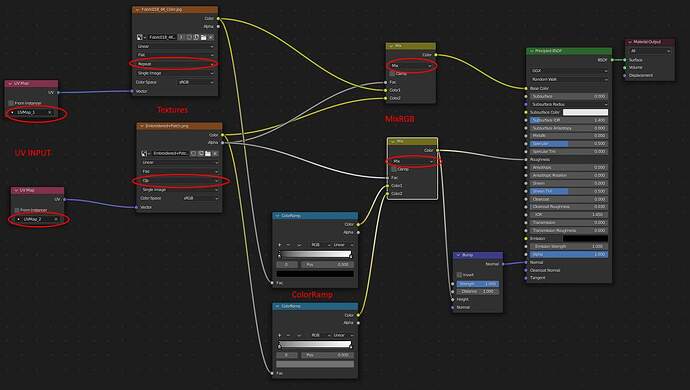This screenshot has height=390, width=690.
Task: Click Distance value field on Bump node
Action: coord(477,291)
